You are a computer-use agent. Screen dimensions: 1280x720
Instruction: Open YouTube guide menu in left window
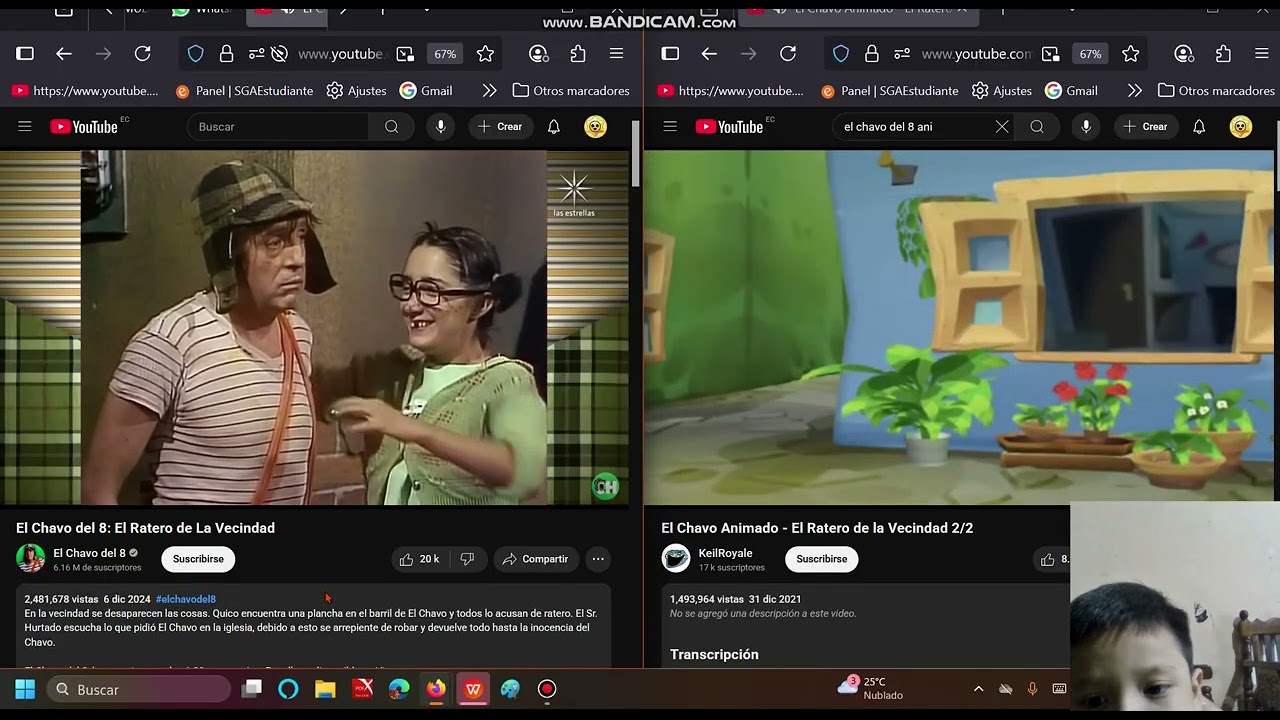click(25, 127)
